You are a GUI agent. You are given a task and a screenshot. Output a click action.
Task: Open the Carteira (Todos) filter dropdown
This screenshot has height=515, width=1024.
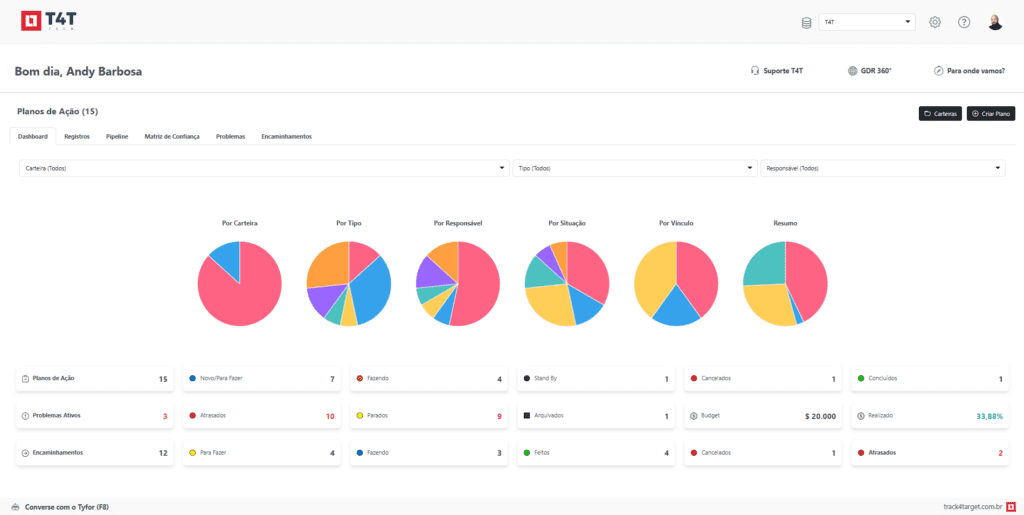point(264,168)
